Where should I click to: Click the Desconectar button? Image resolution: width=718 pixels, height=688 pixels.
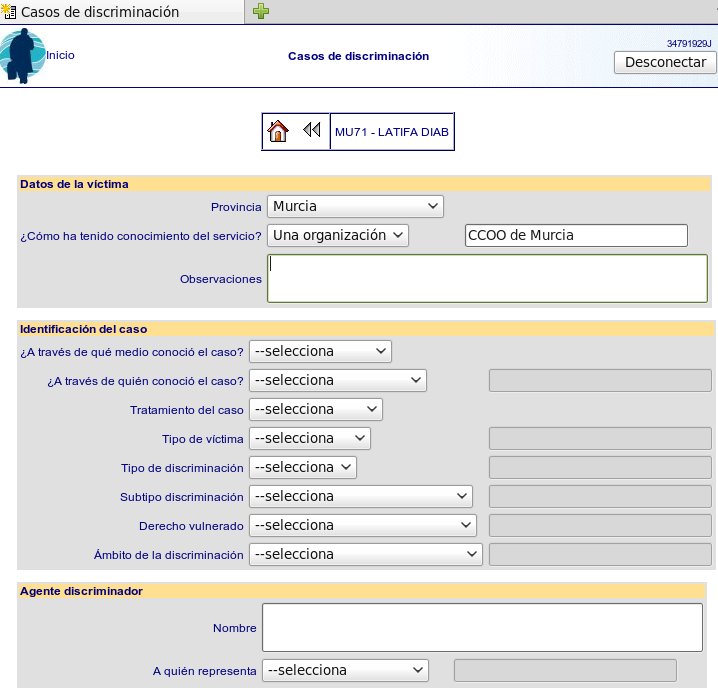click(x=665, y=62)
